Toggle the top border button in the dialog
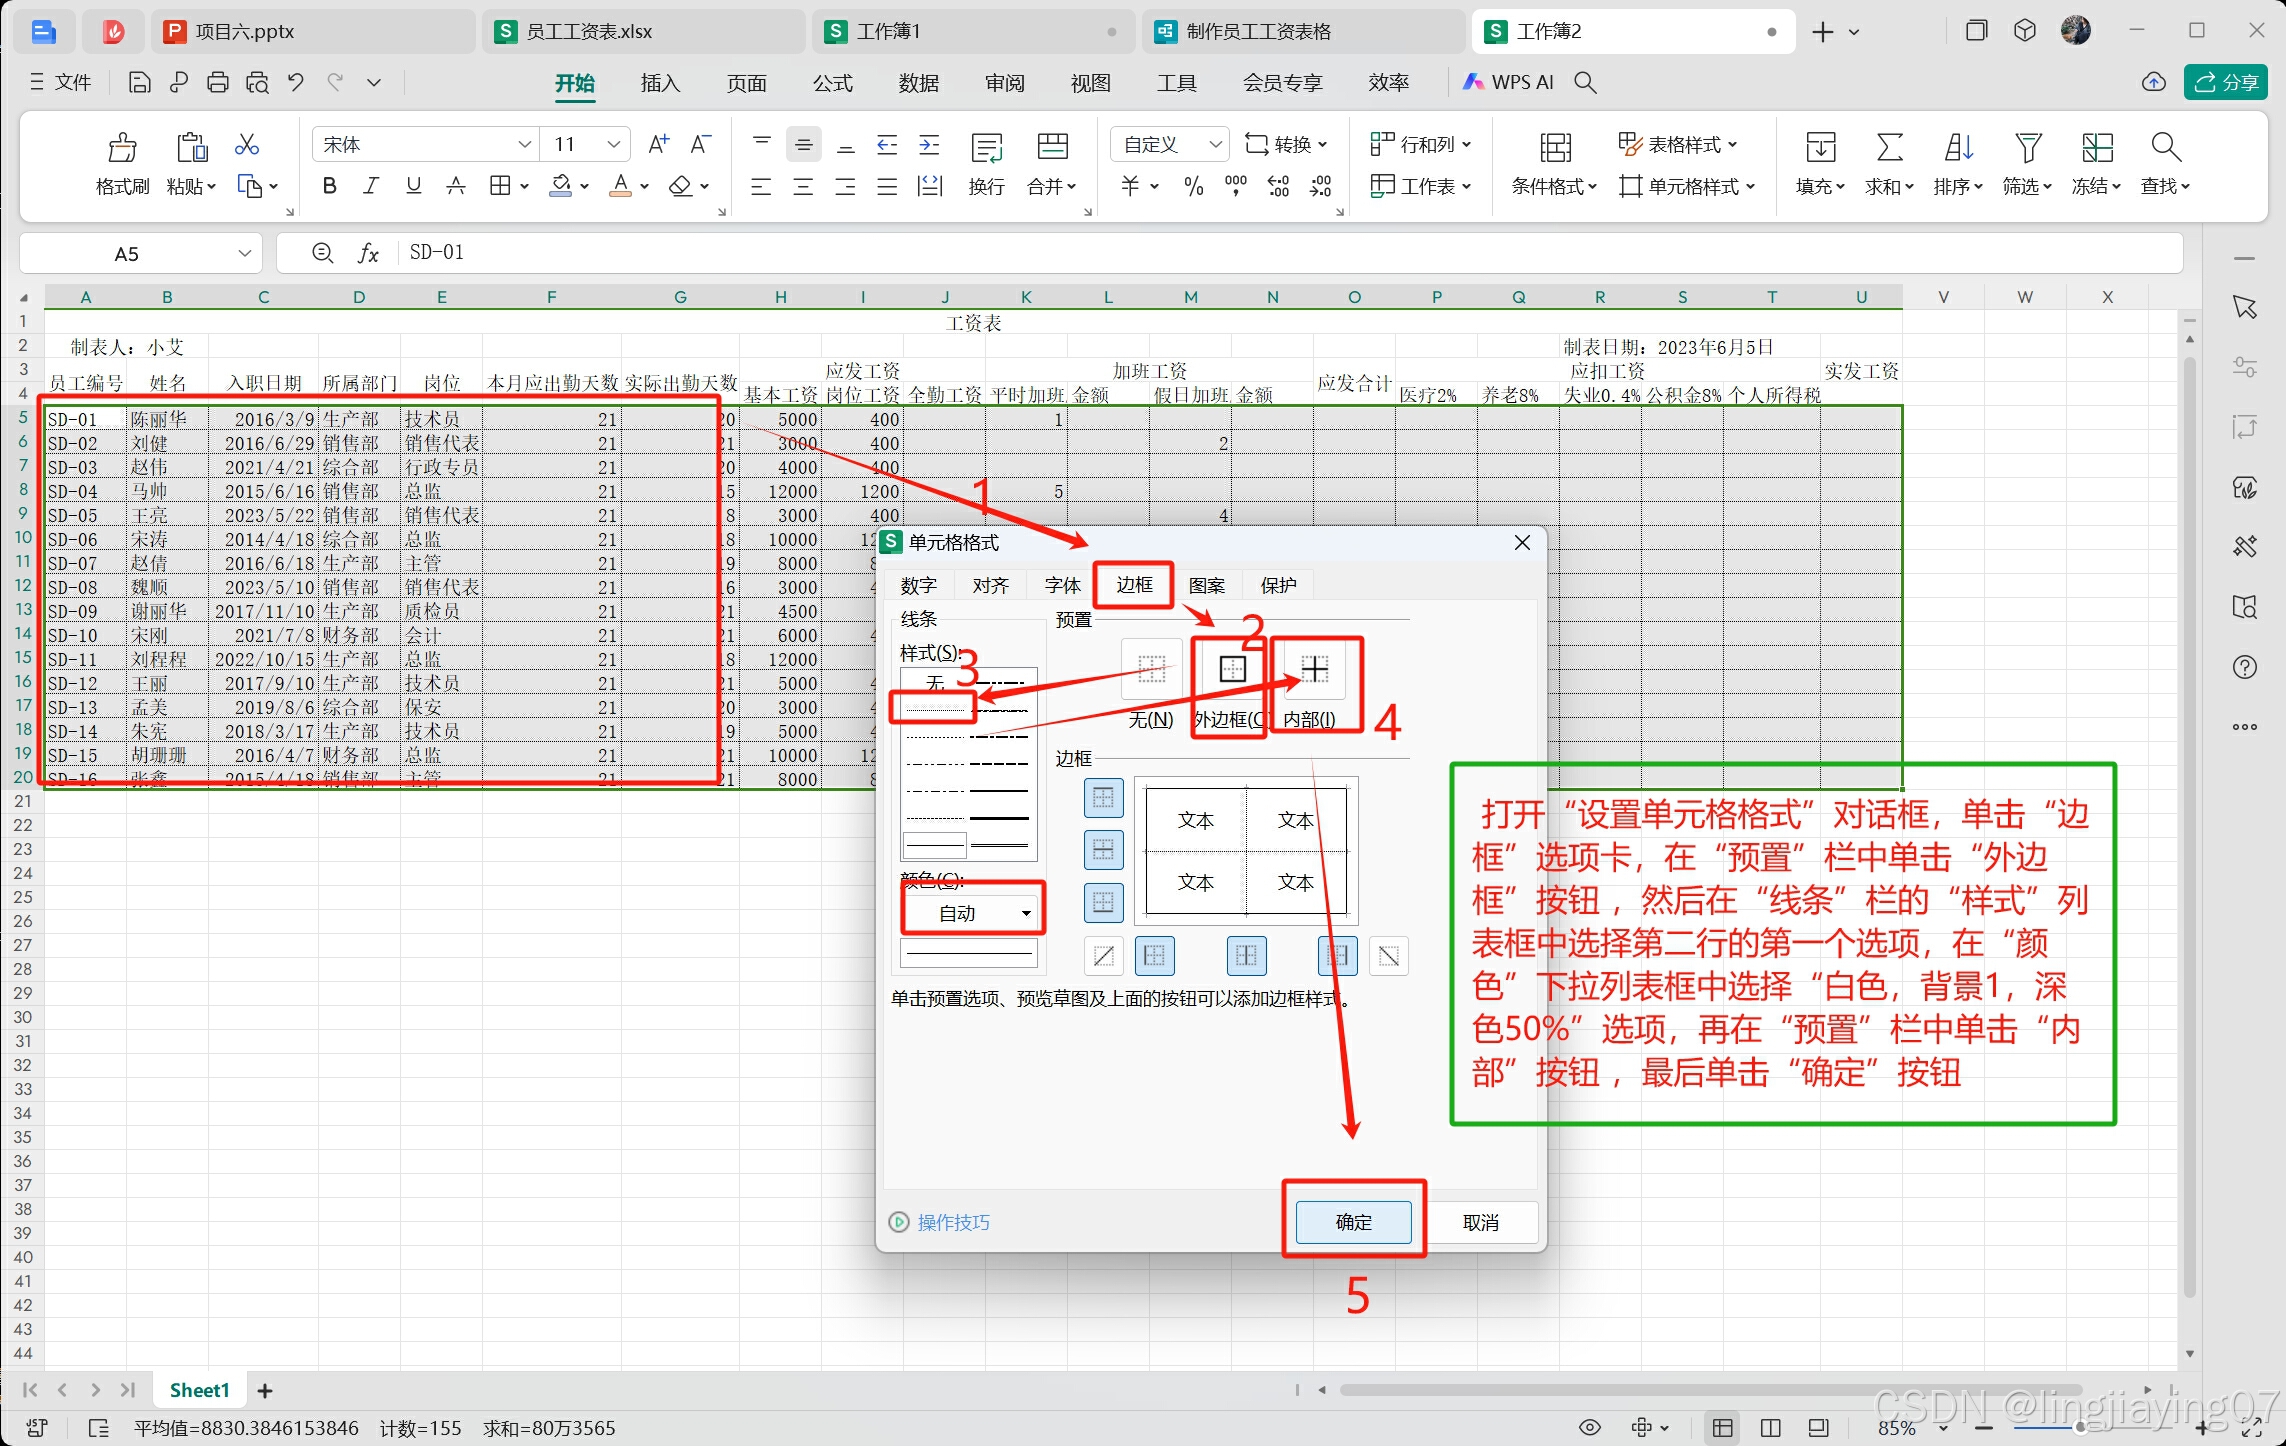This screenshot has width=2286, height=1446. click(x=1103, y=798)
